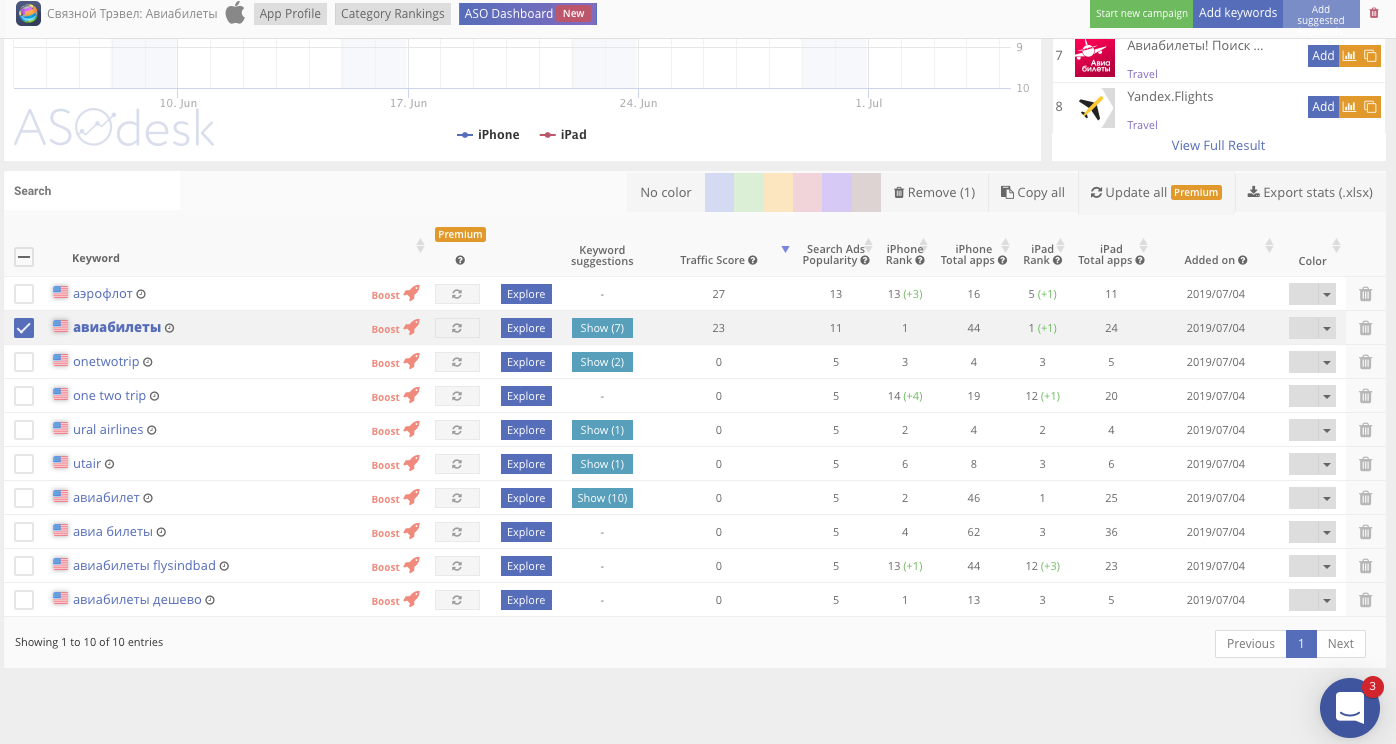Open the App Profile tab

(290, 14)
